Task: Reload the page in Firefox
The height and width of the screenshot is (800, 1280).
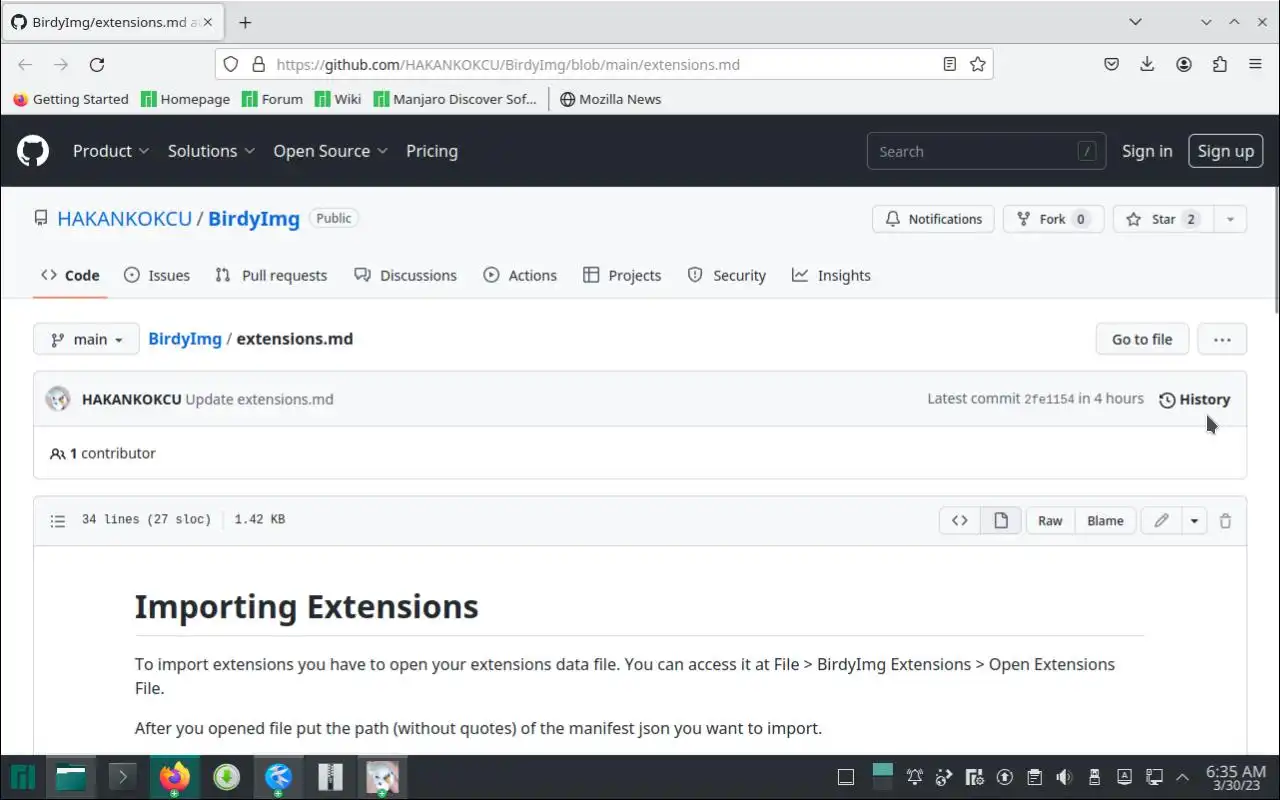Action: [97, 64]
